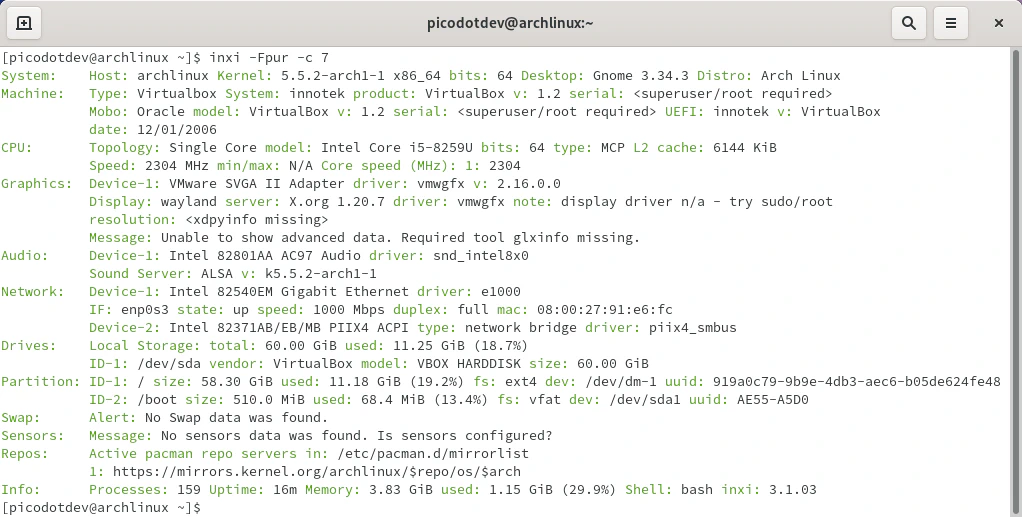
Task: Click the Graphics section label
Action: point(36,184)
